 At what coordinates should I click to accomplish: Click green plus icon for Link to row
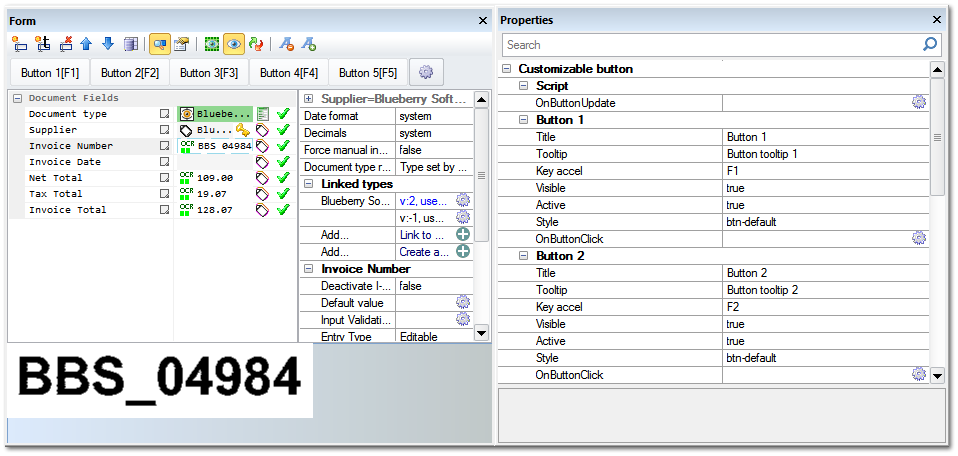[x=463, y=234]
